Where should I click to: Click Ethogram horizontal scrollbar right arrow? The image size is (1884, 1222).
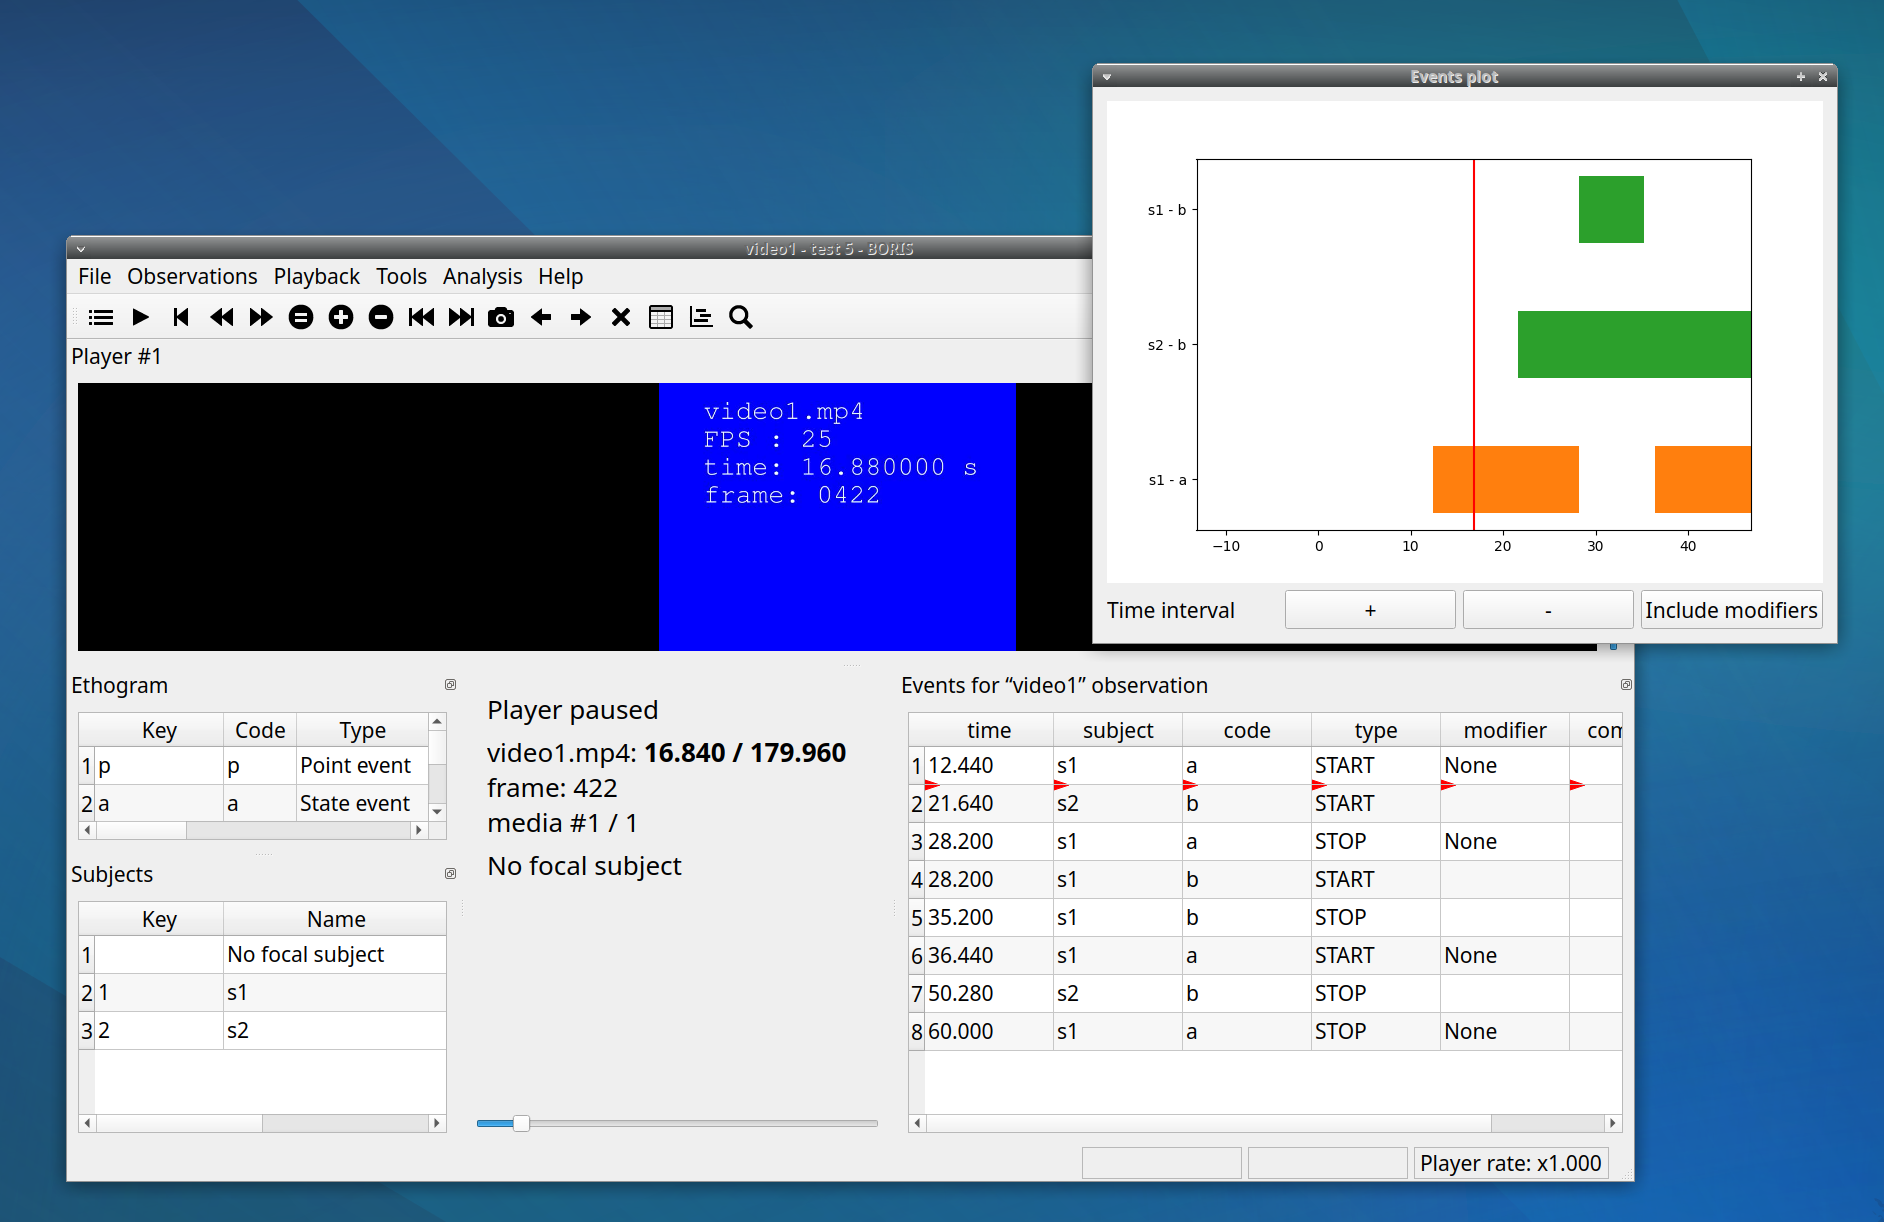click(419, 830)
